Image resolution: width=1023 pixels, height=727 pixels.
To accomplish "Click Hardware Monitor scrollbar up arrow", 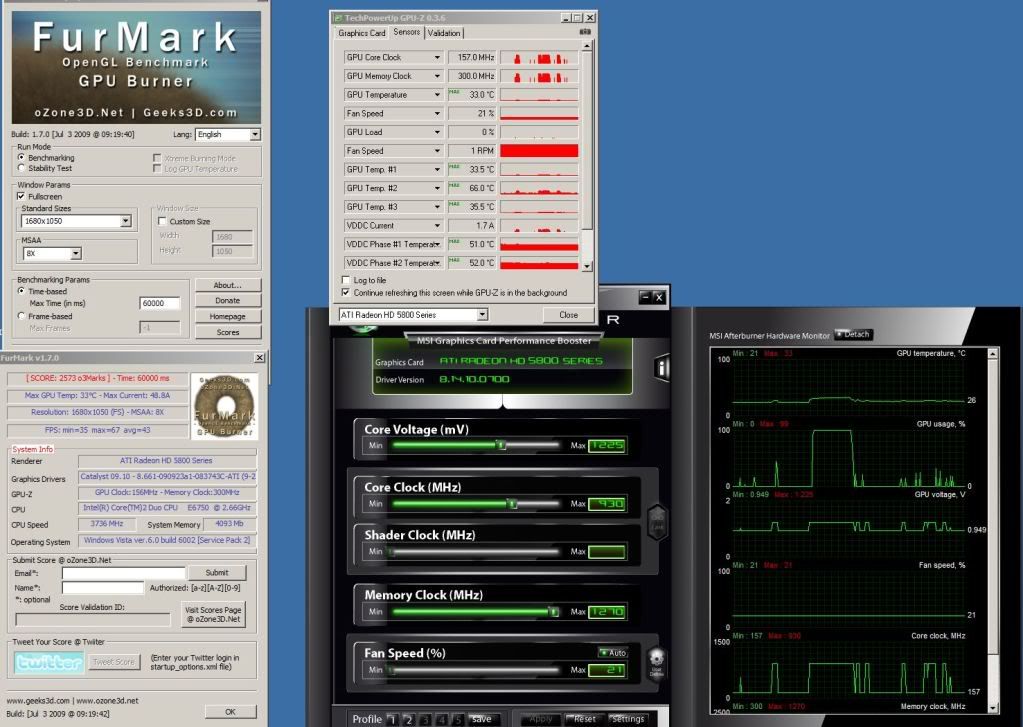I will (992, 354).
